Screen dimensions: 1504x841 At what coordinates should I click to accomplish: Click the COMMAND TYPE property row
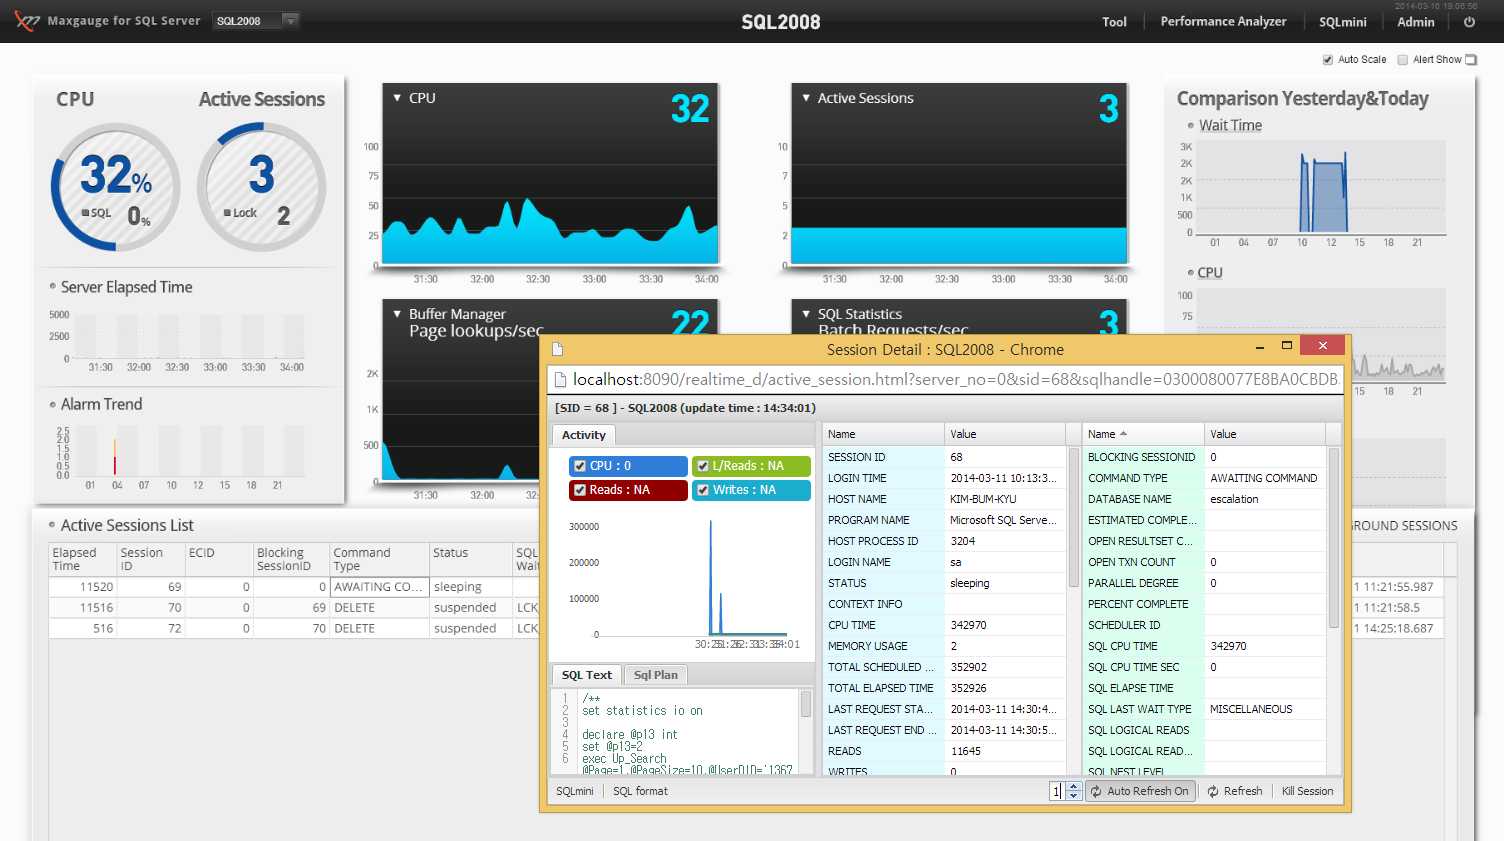pos(1204,478)
